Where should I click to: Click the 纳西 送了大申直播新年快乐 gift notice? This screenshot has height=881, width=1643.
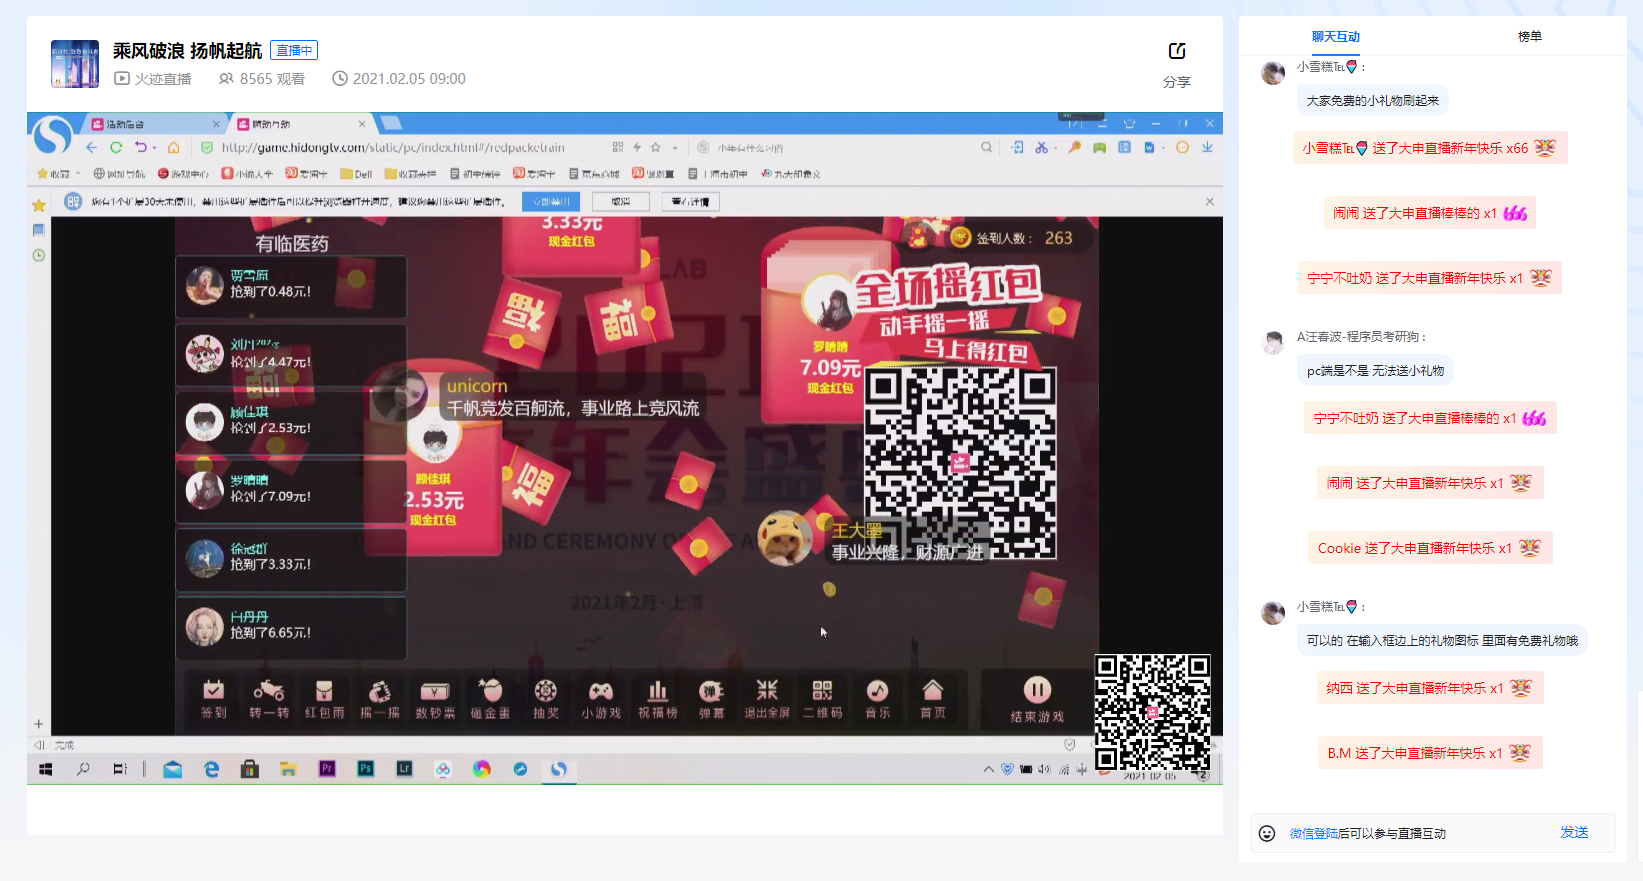[1429, 688]
